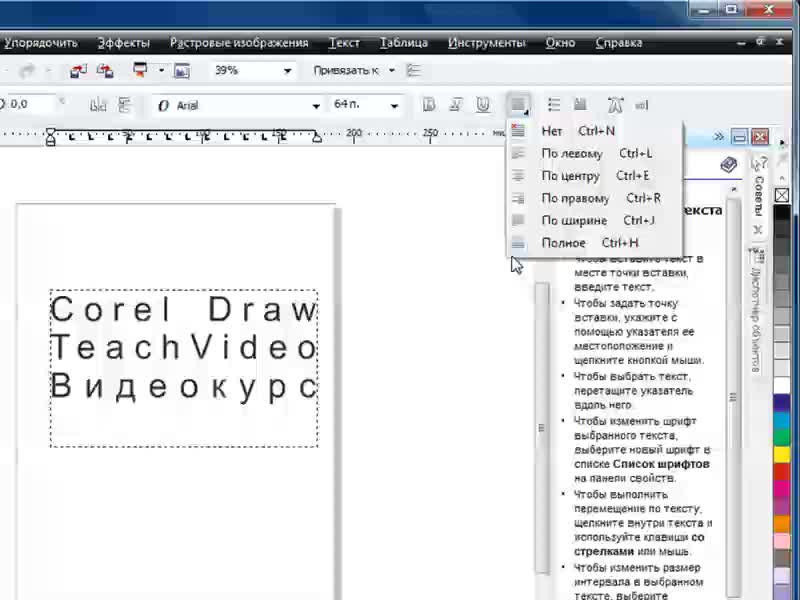Expand the font size 64 п. dropdown
Image resolution: width=800 pixels, height=600 pixels.
pos(394,106)
